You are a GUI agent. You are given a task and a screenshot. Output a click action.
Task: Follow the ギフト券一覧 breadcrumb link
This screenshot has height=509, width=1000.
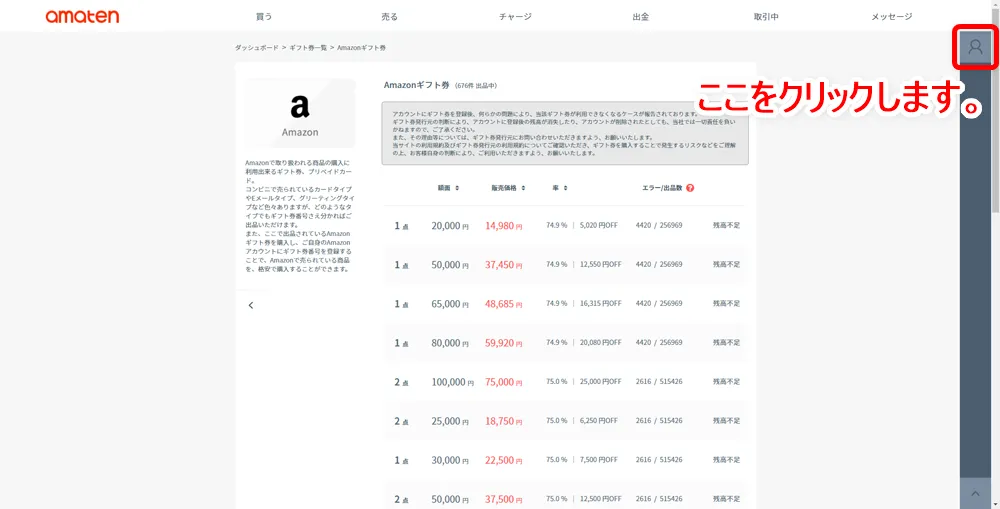[308, 48]
